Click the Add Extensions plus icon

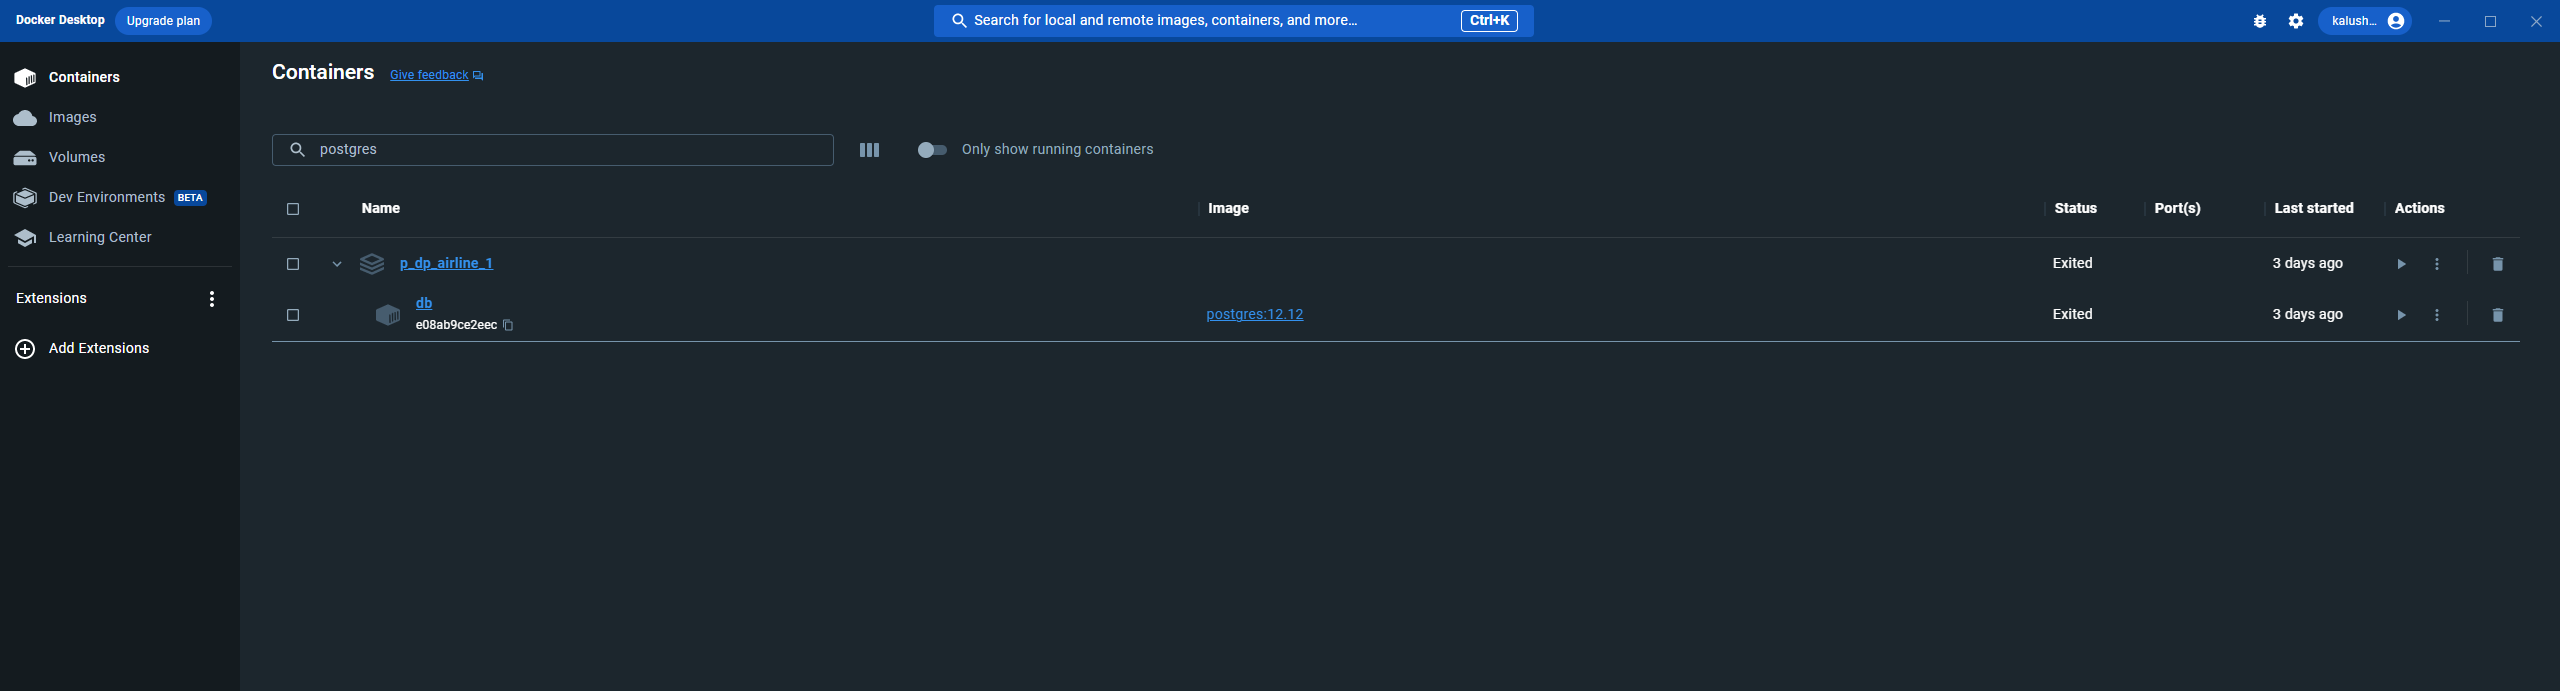25,349
